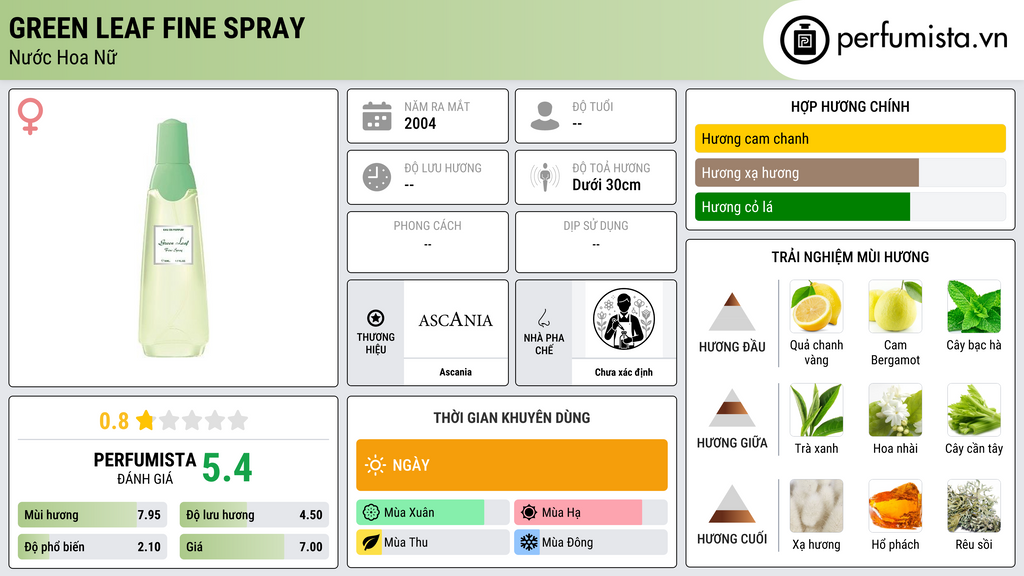Click the snowflake icon for Mùa Đông
Image resolution: width=1024 pixels, height=576 pixels.
tap(528, 542)
